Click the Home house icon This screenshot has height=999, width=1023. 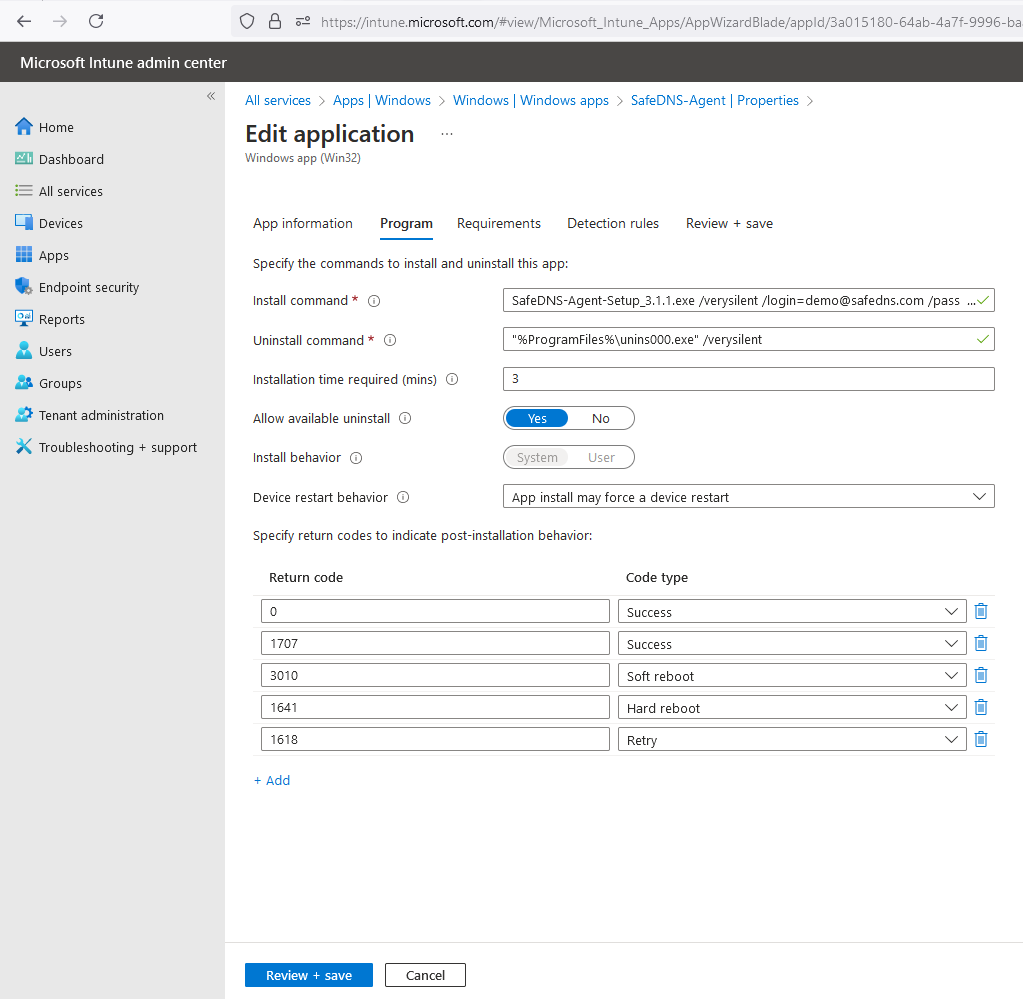tap(23, 127)
